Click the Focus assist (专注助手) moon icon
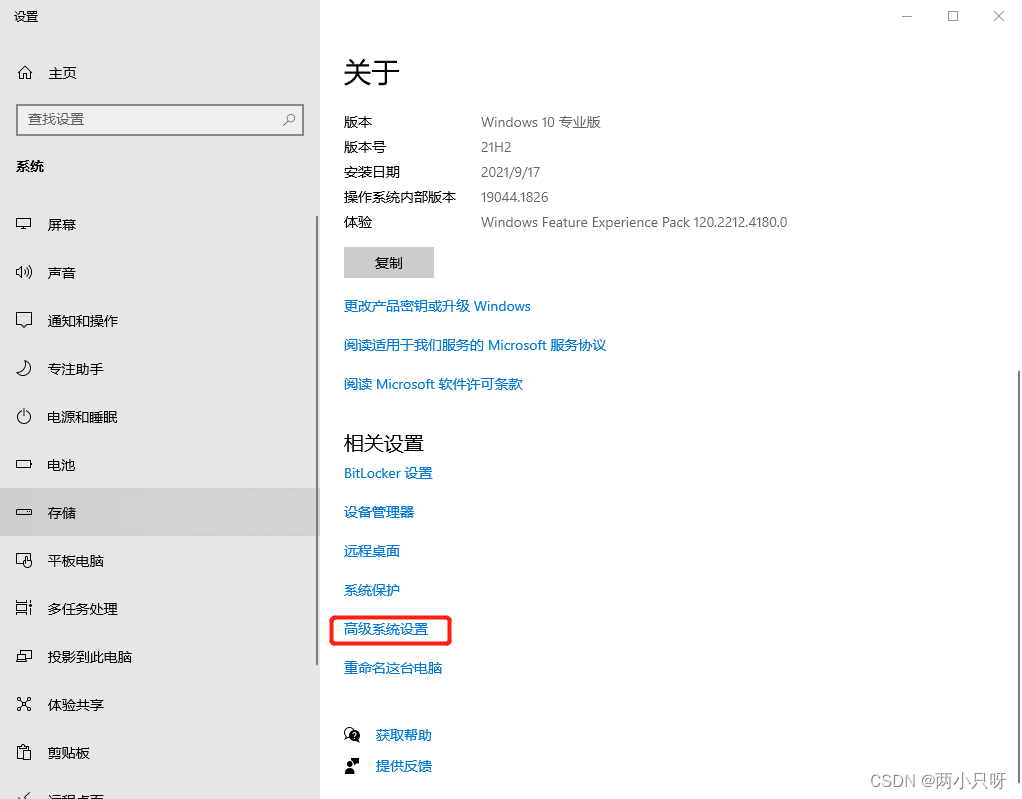Viewport: 1022px width, 799px height. (23, 368)
